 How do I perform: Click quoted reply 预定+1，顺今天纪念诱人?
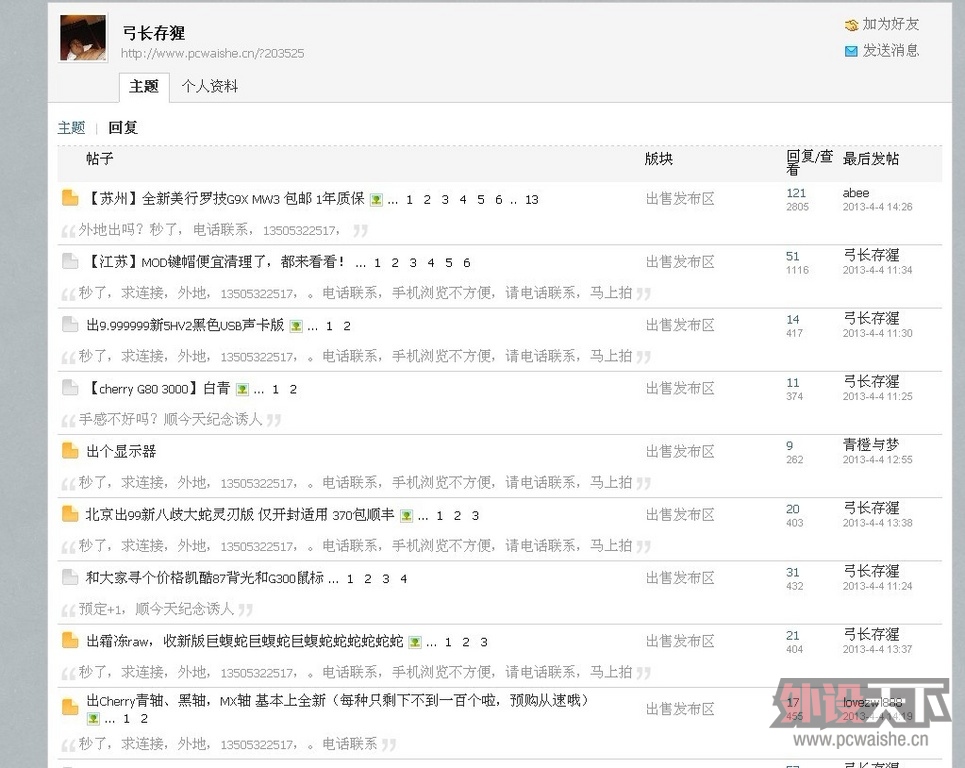click(156, 609)
